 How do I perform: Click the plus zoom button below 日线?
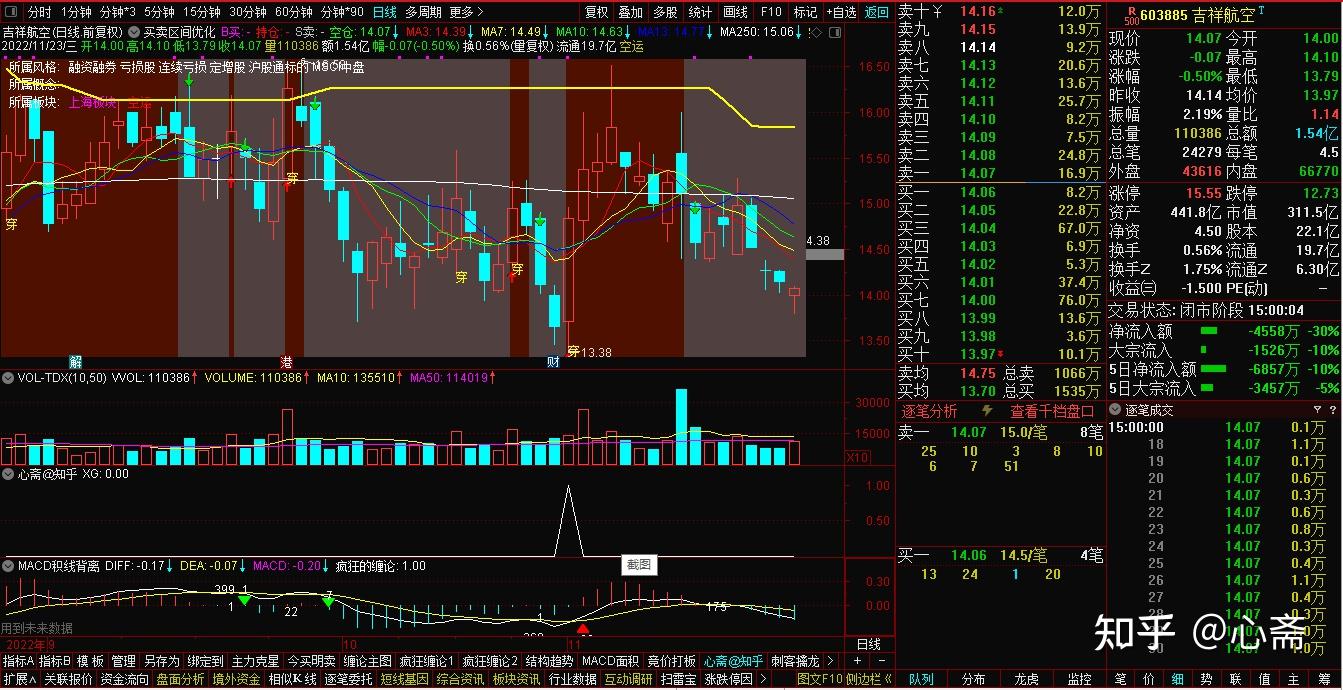point(857,661)
